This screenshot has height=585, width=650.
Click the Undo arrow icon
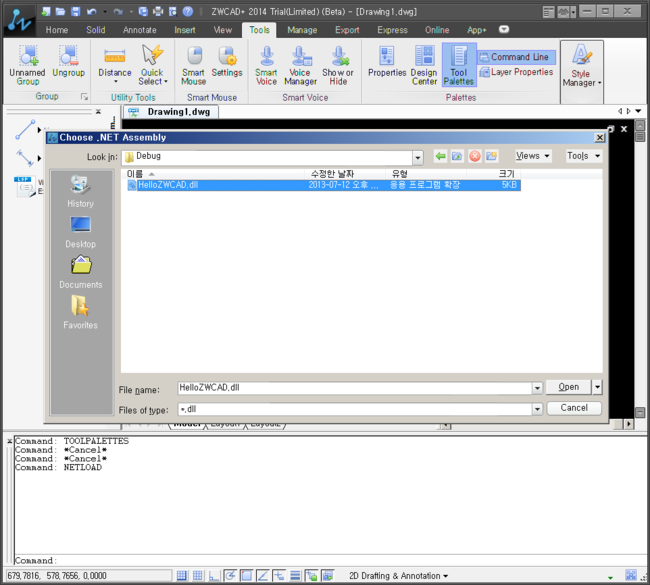coord(91,12)
